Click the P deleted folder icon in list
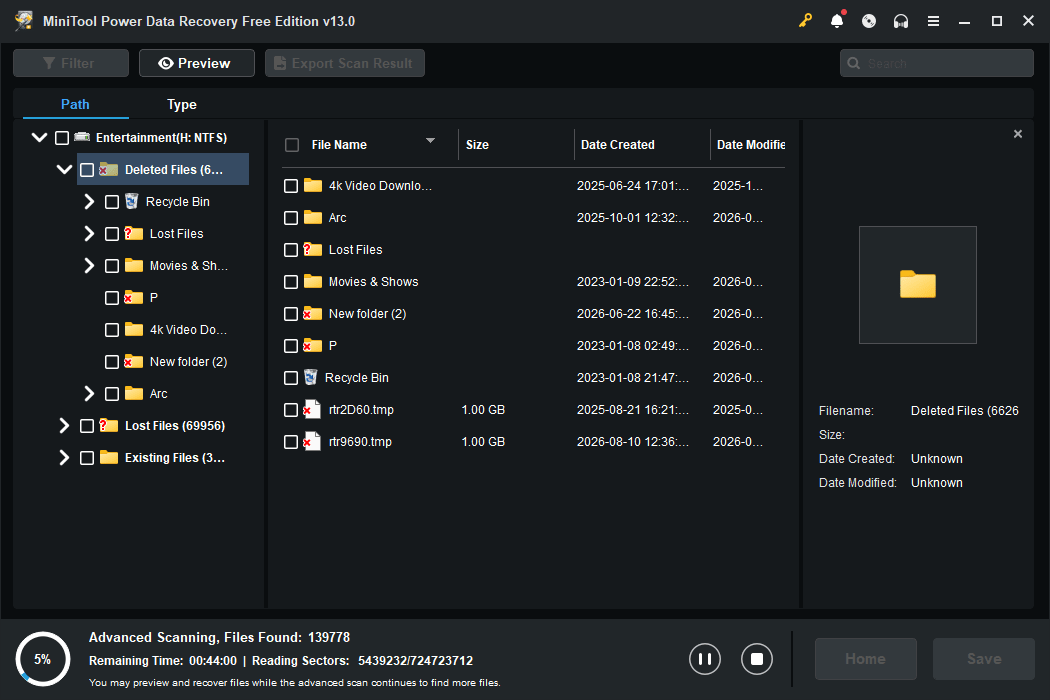This screenshot has height=700, width=1050. tap(312, 346)
